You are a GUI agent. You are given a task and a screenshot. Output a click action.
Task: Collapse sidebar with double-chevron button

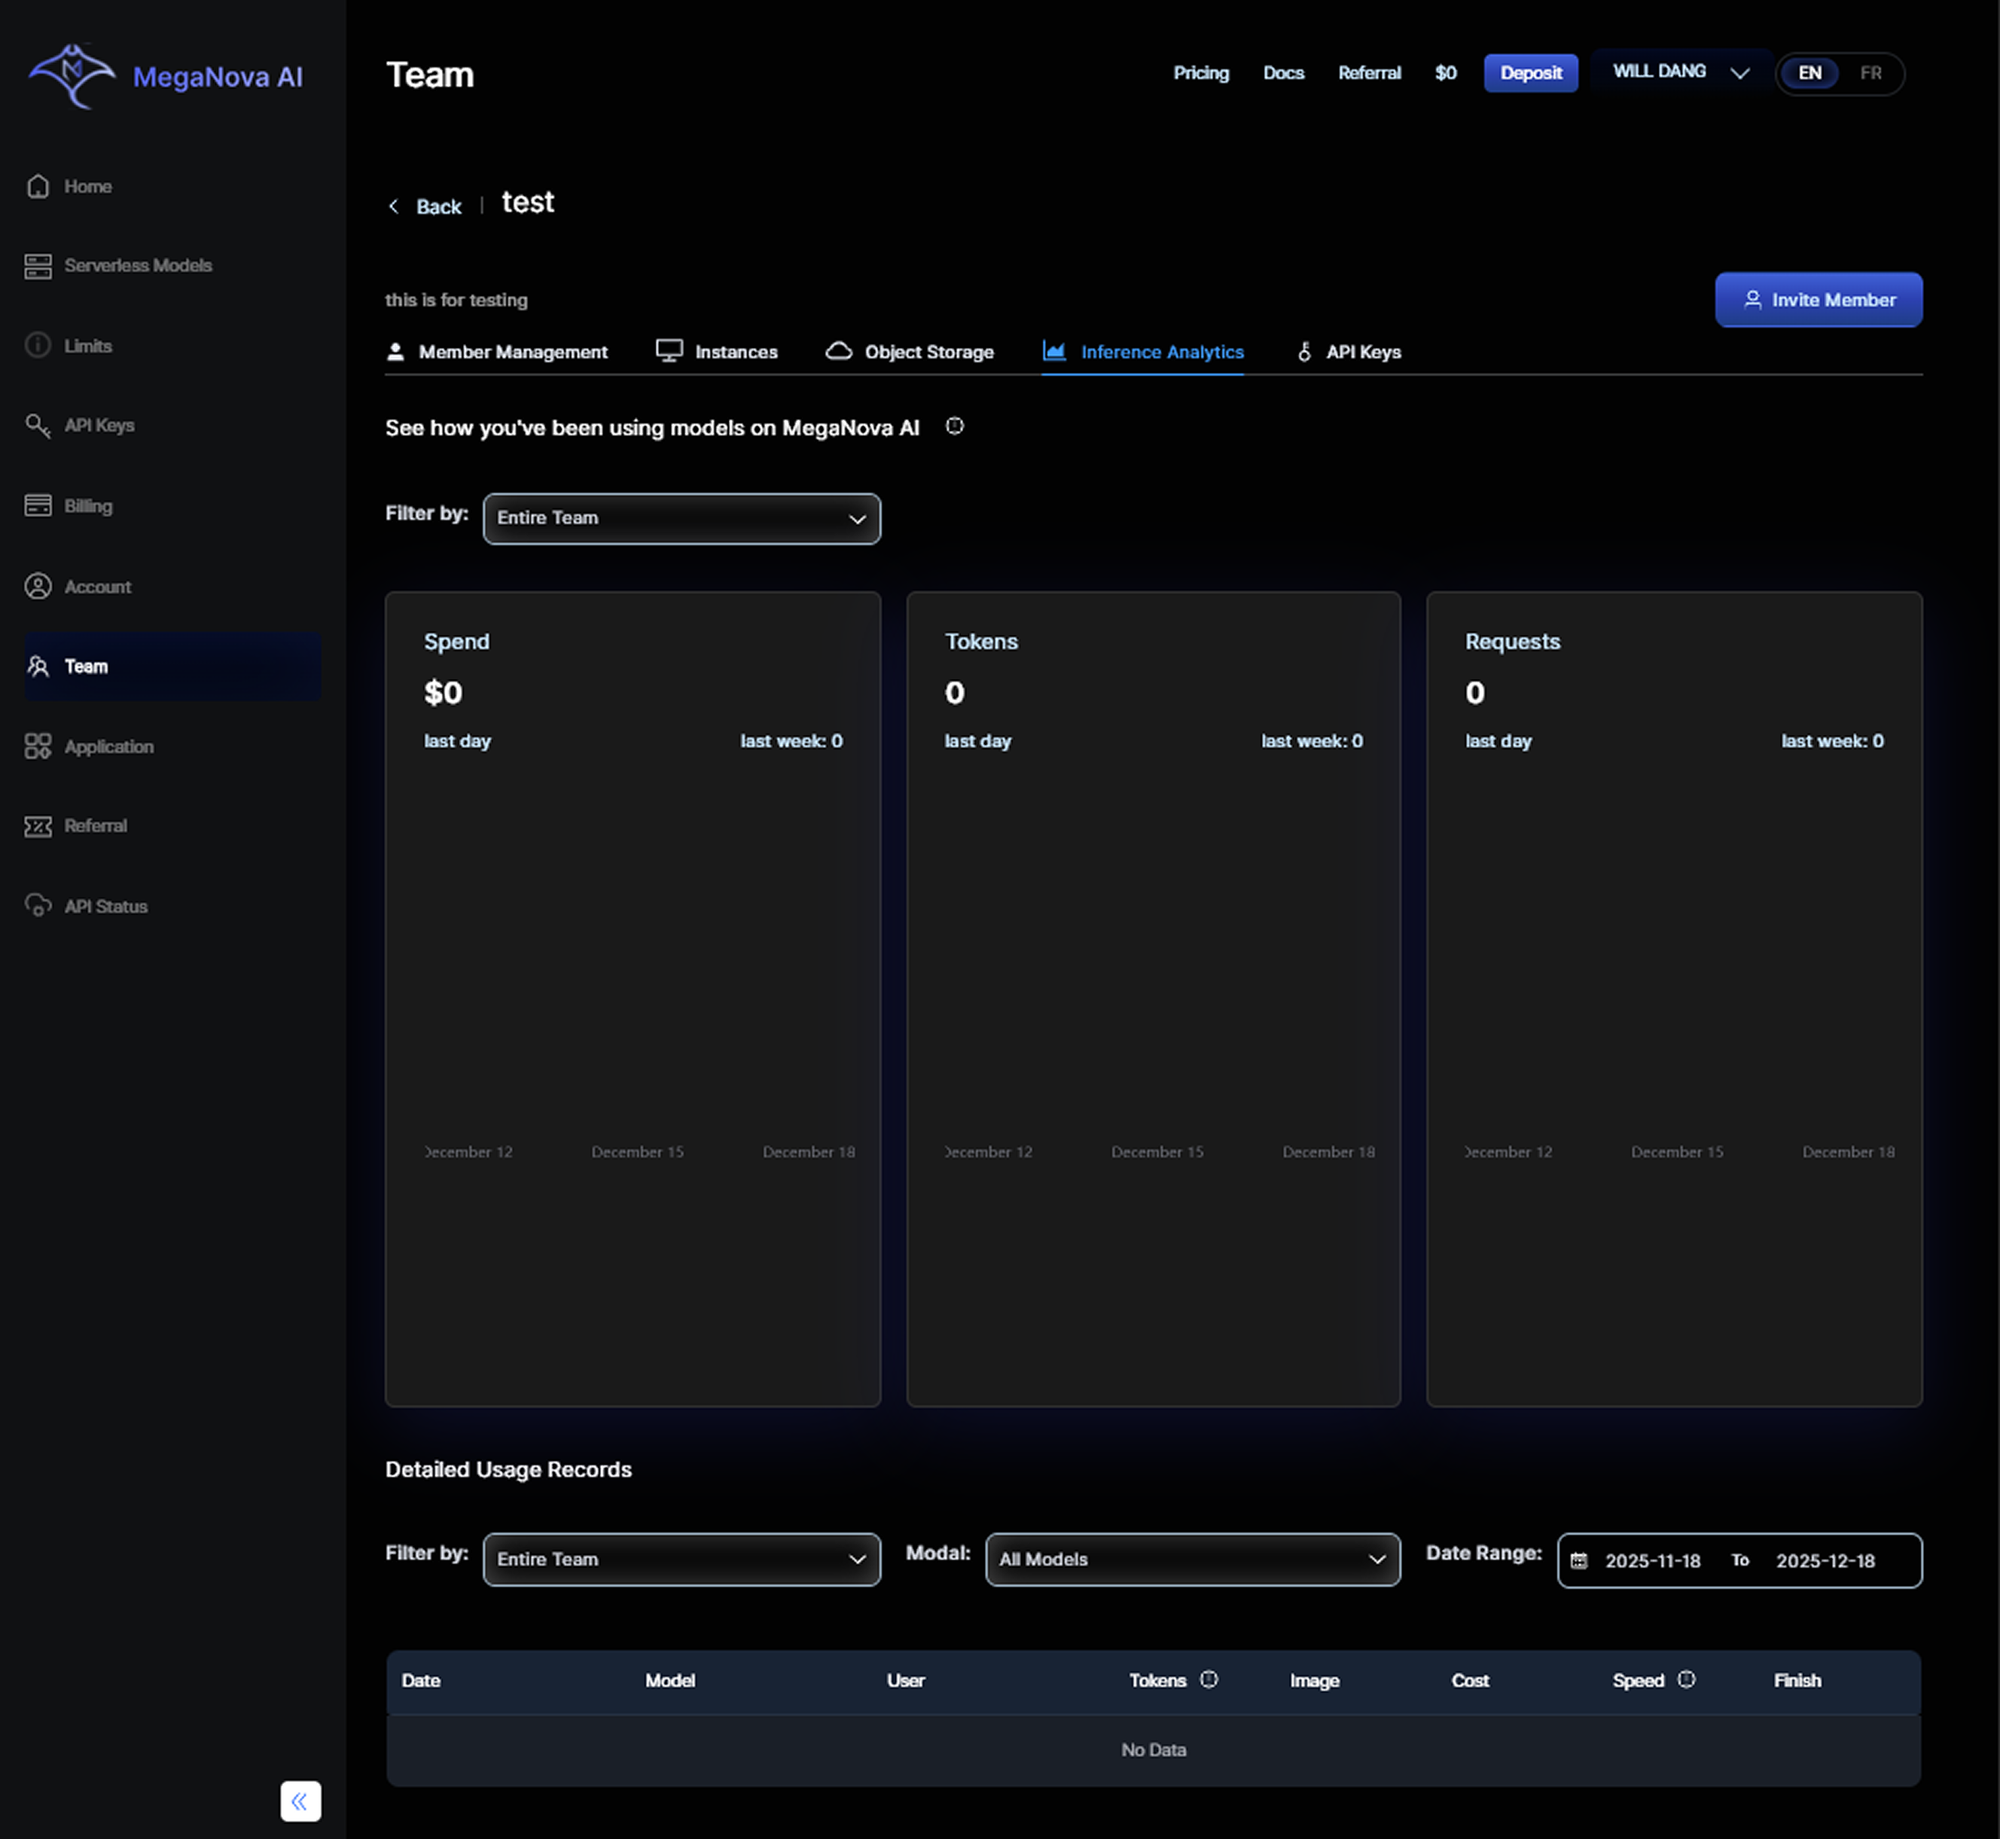[300, 1801]
